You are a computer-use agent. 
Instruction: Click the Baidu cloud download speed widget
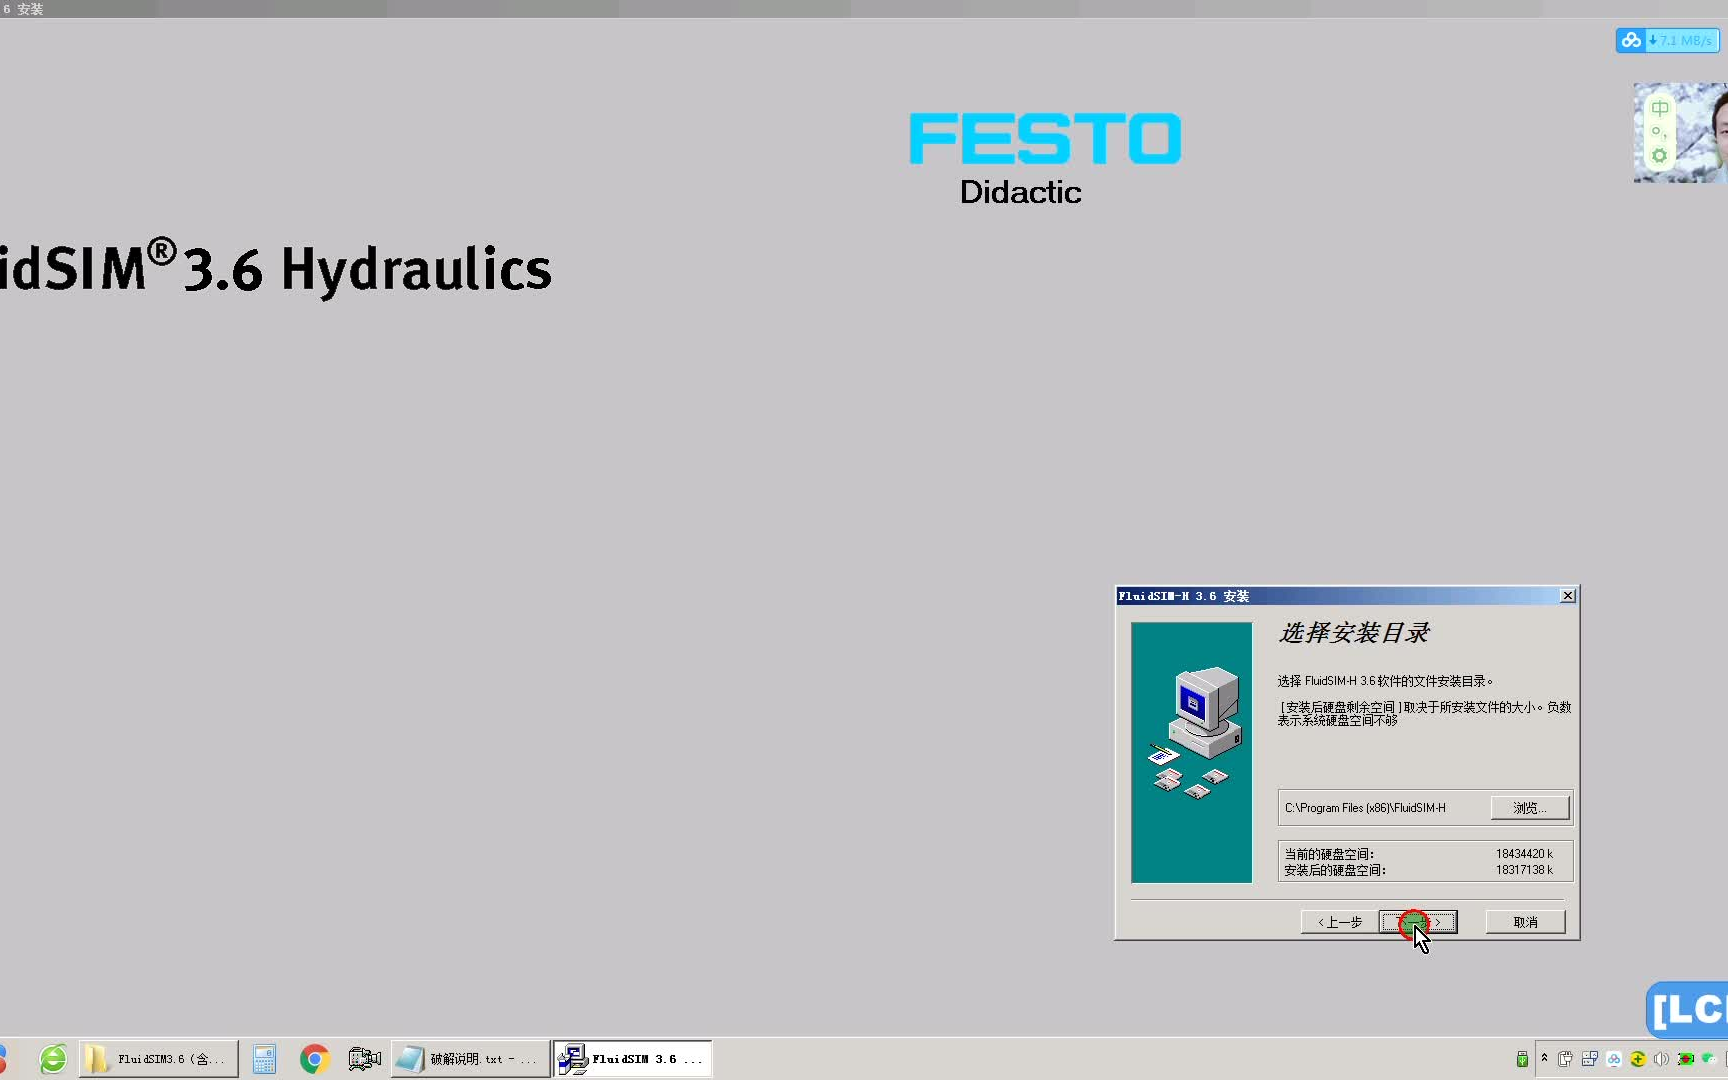tap(1667, 40)
